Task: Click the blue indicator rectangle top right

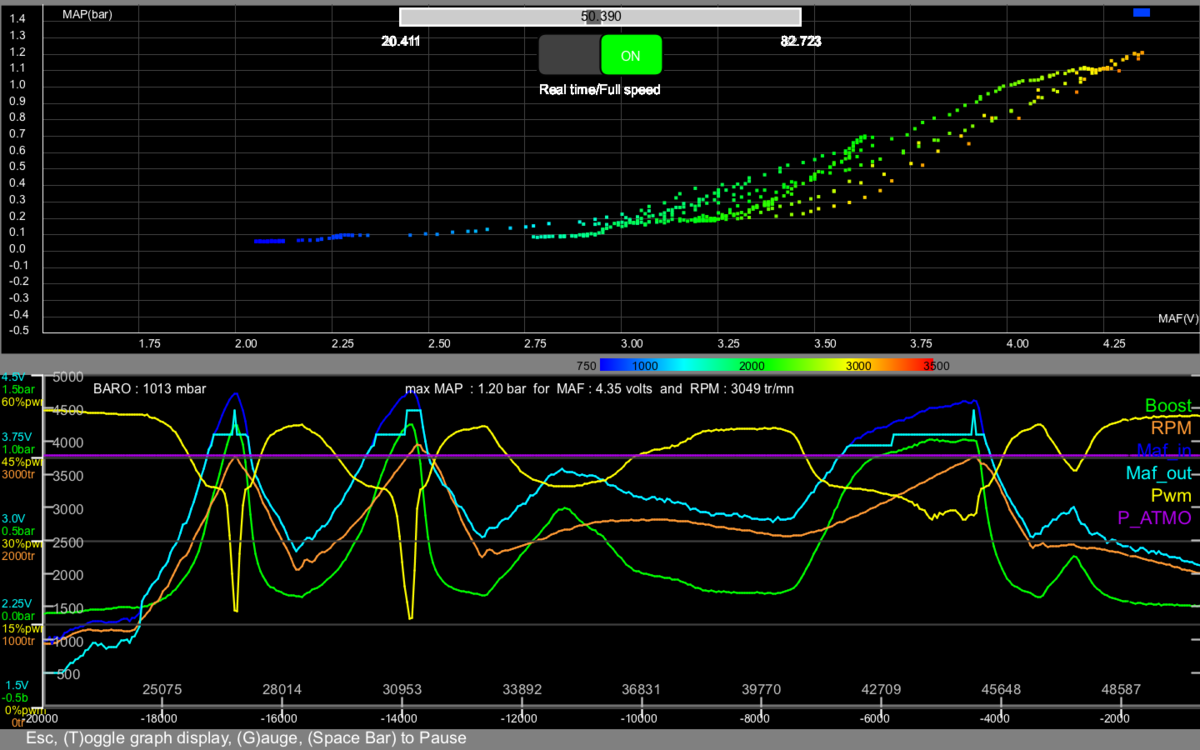Action: coord(1142,12)
